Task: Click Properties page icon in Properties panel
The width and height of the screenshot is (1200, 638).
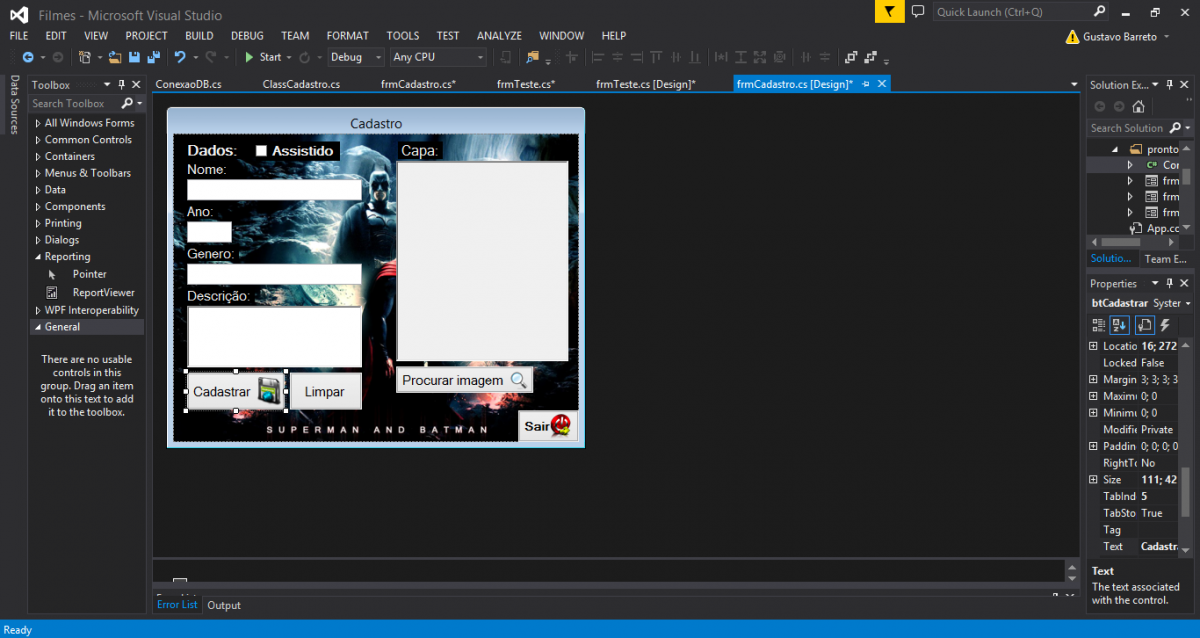Action: point(1145,325)
